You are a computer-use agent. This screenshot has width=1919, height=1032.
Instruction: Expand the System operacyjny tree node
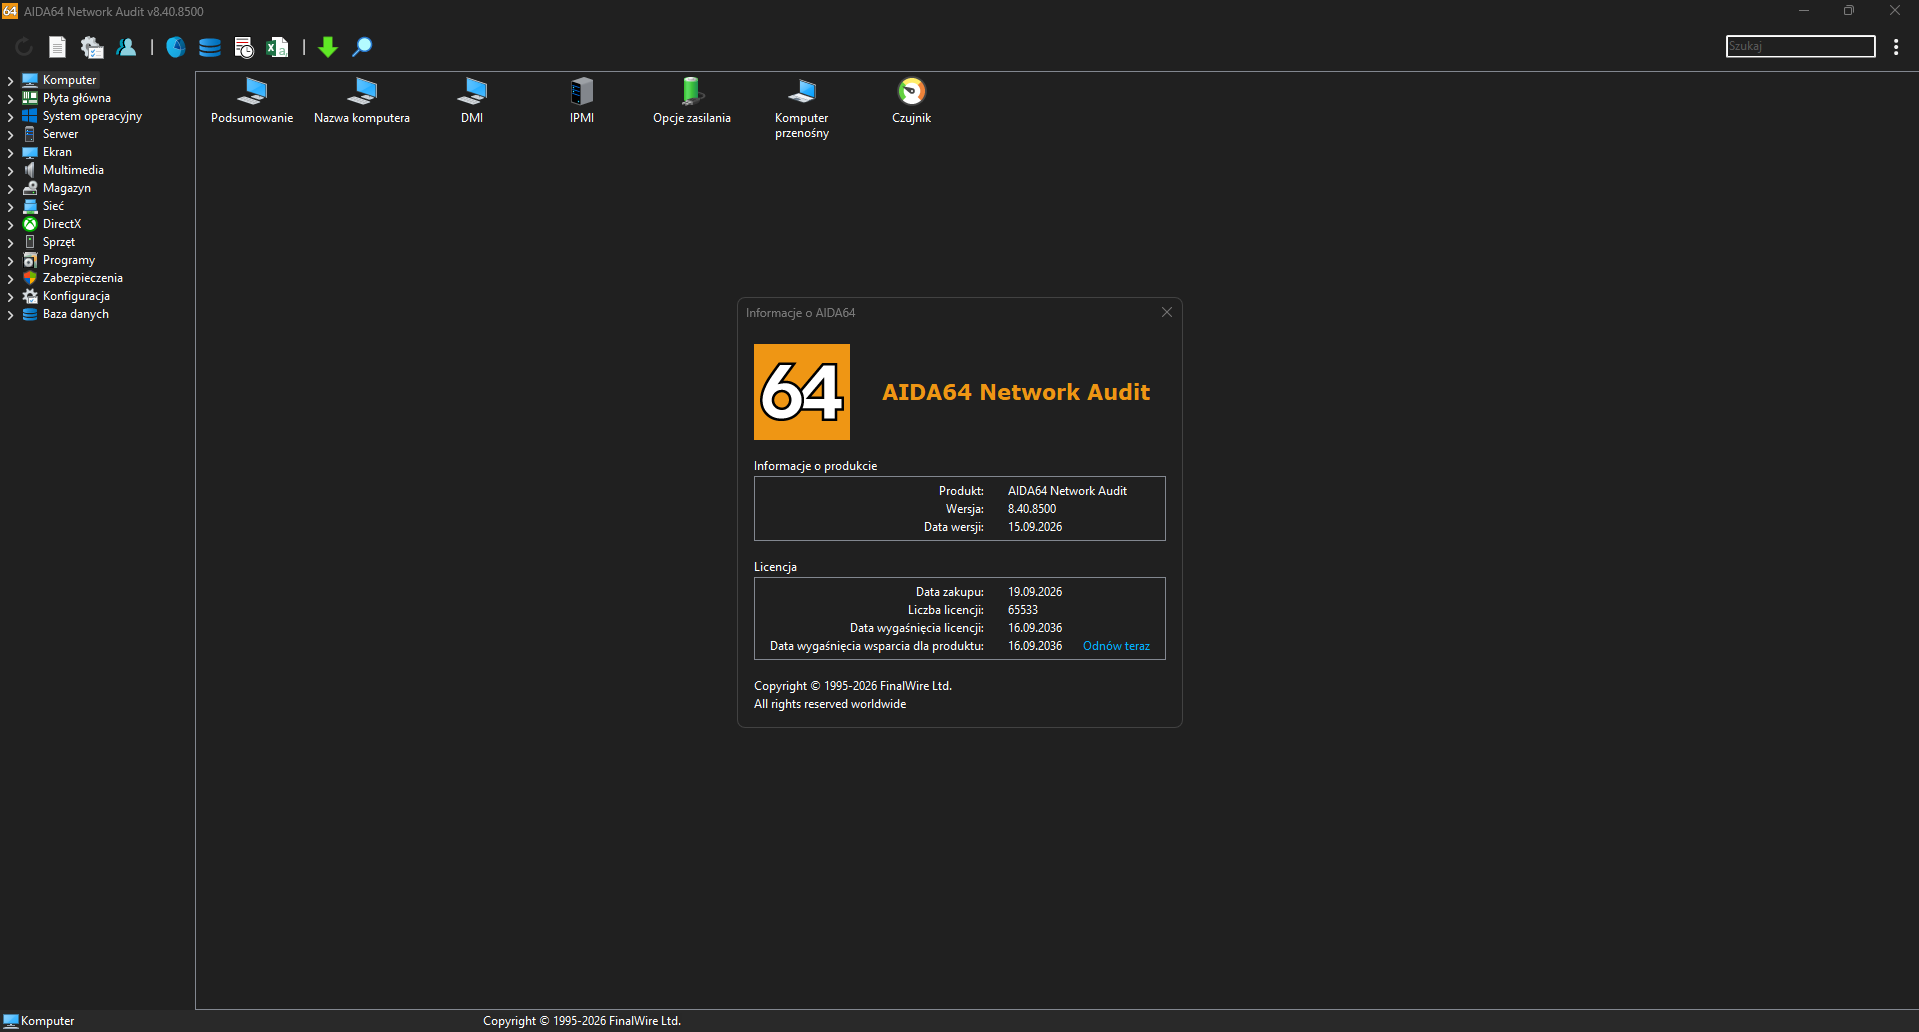pos(10,117)
